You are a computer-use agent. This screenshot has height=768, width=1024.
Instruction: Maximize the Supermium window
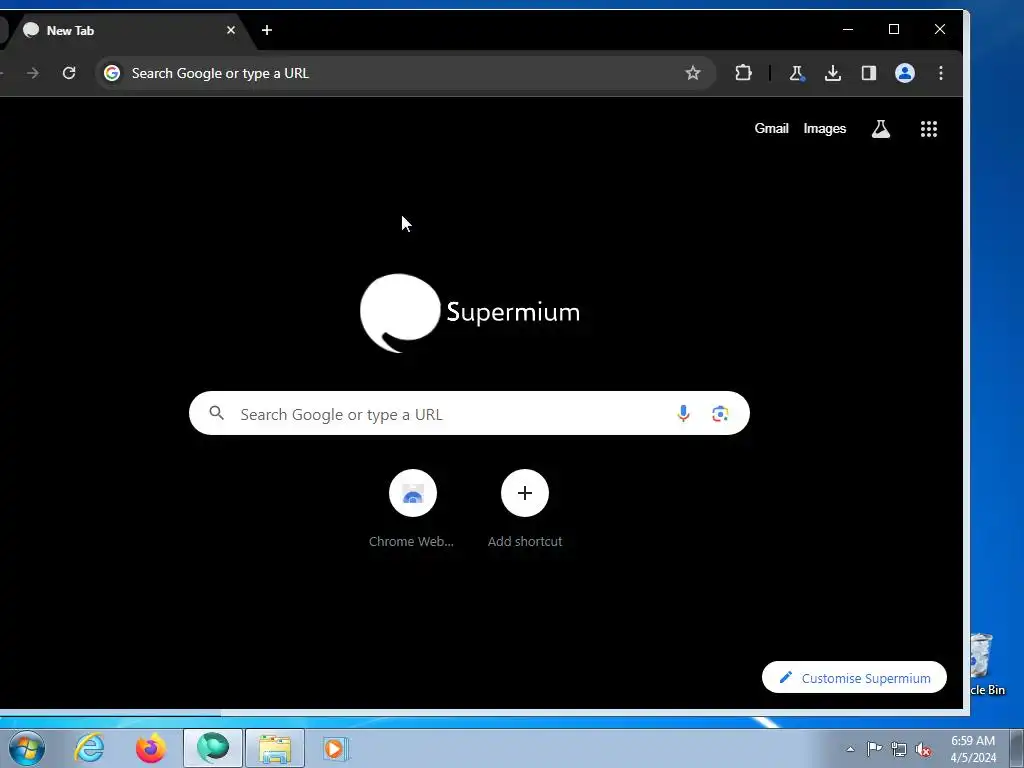(894, 29)
